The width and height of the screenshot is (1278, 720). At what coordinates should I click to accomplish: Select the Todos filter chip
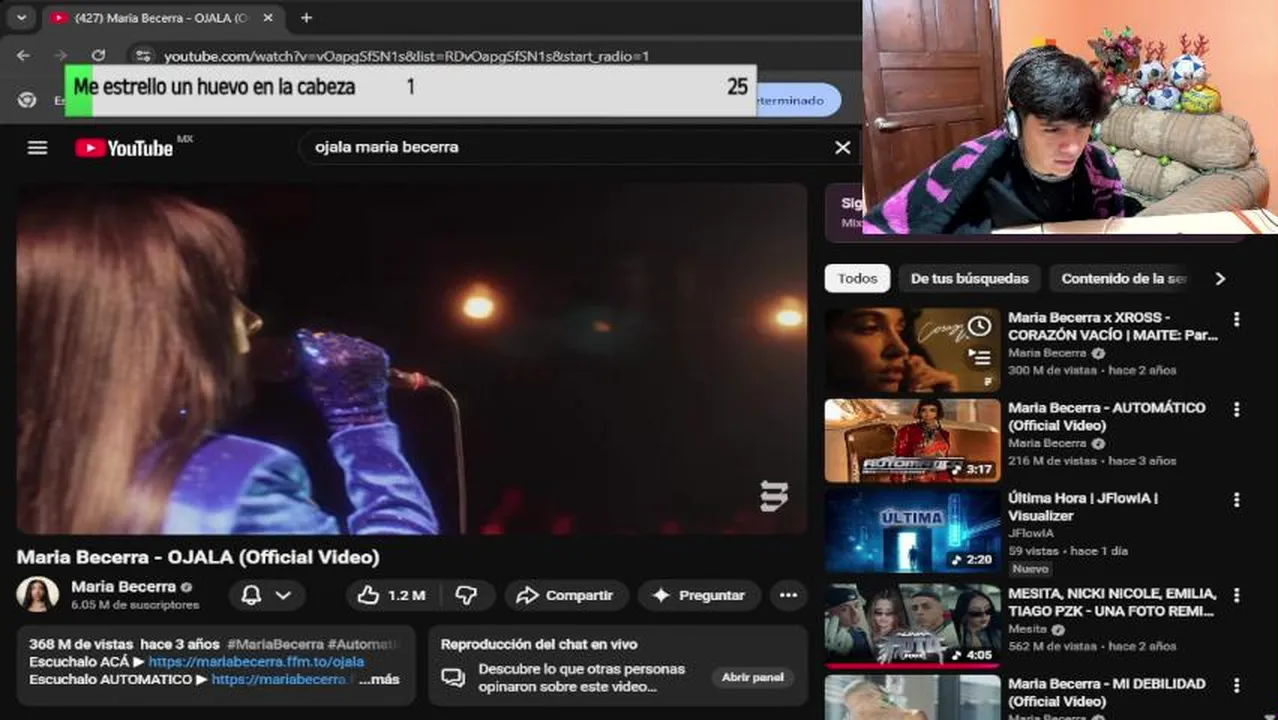click(857, 278)
